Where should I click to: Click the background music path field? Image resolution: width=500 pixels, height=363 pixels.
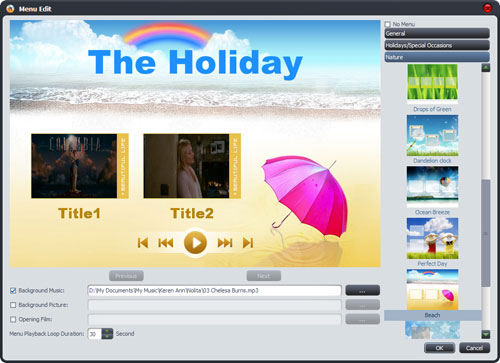214,290
